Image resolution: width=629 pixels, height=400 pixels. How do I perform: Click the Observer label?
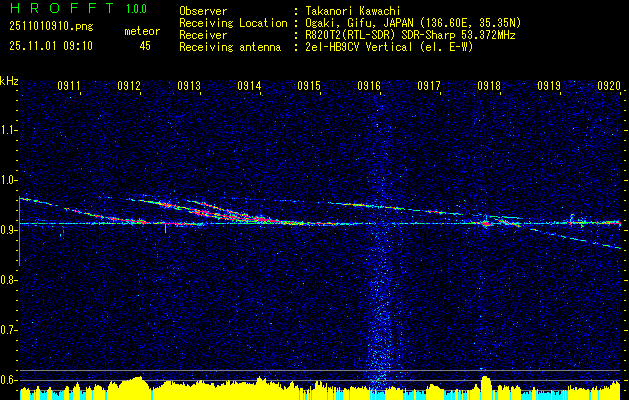(x=203, y=11)
